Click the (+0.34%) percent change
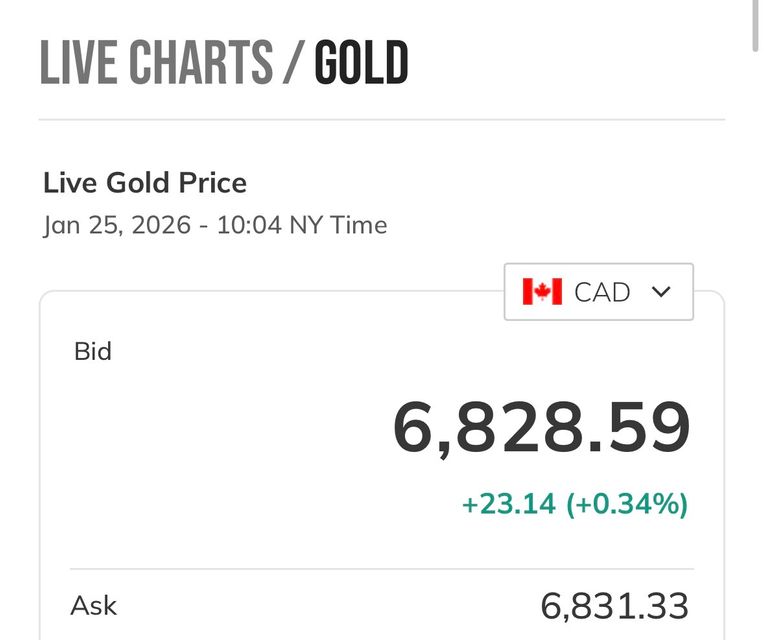764x640 pixels. (x=627, y=504)
